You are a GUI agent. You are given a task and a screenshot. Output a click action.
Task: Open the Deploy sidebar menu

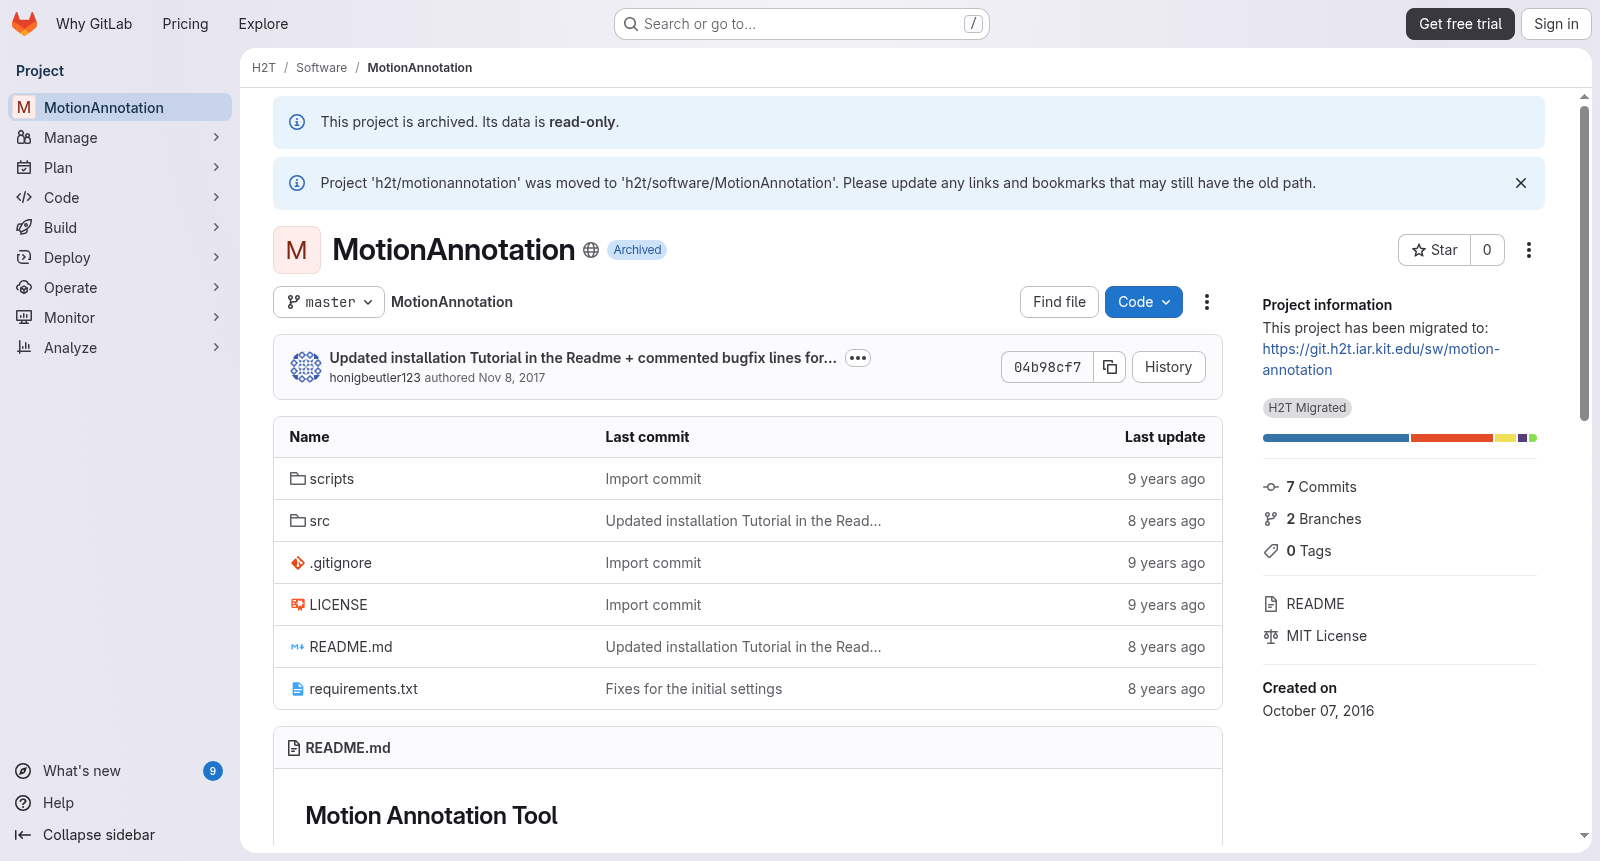click(120, 258)
